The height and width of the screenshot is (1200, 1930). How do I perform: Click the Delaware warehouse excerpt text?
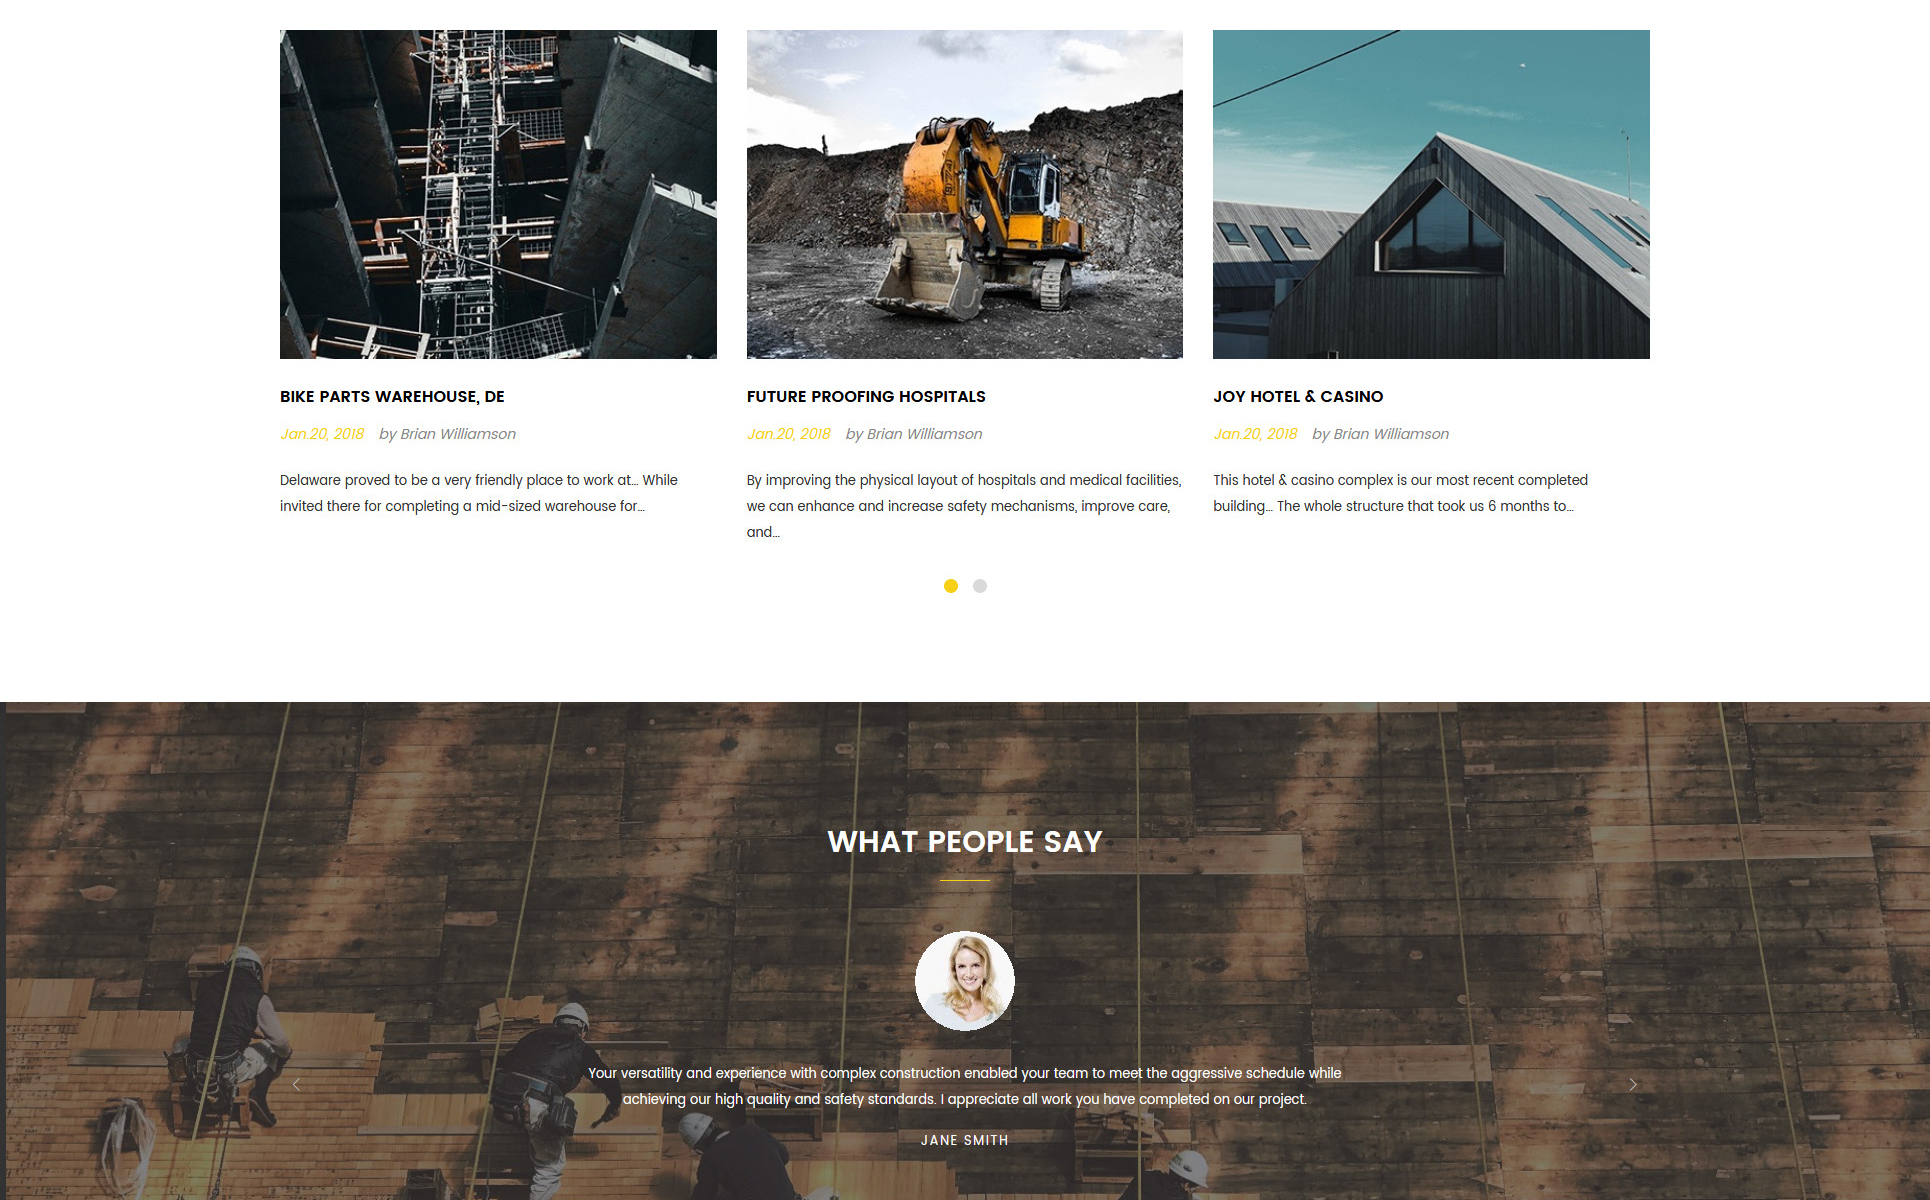tap(479, 493)
